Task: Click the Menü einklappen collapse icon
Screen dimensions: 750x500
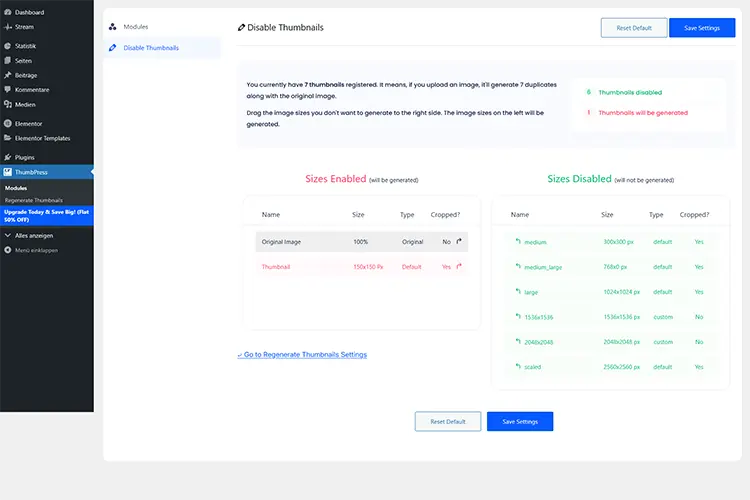Action: point(8,250)
